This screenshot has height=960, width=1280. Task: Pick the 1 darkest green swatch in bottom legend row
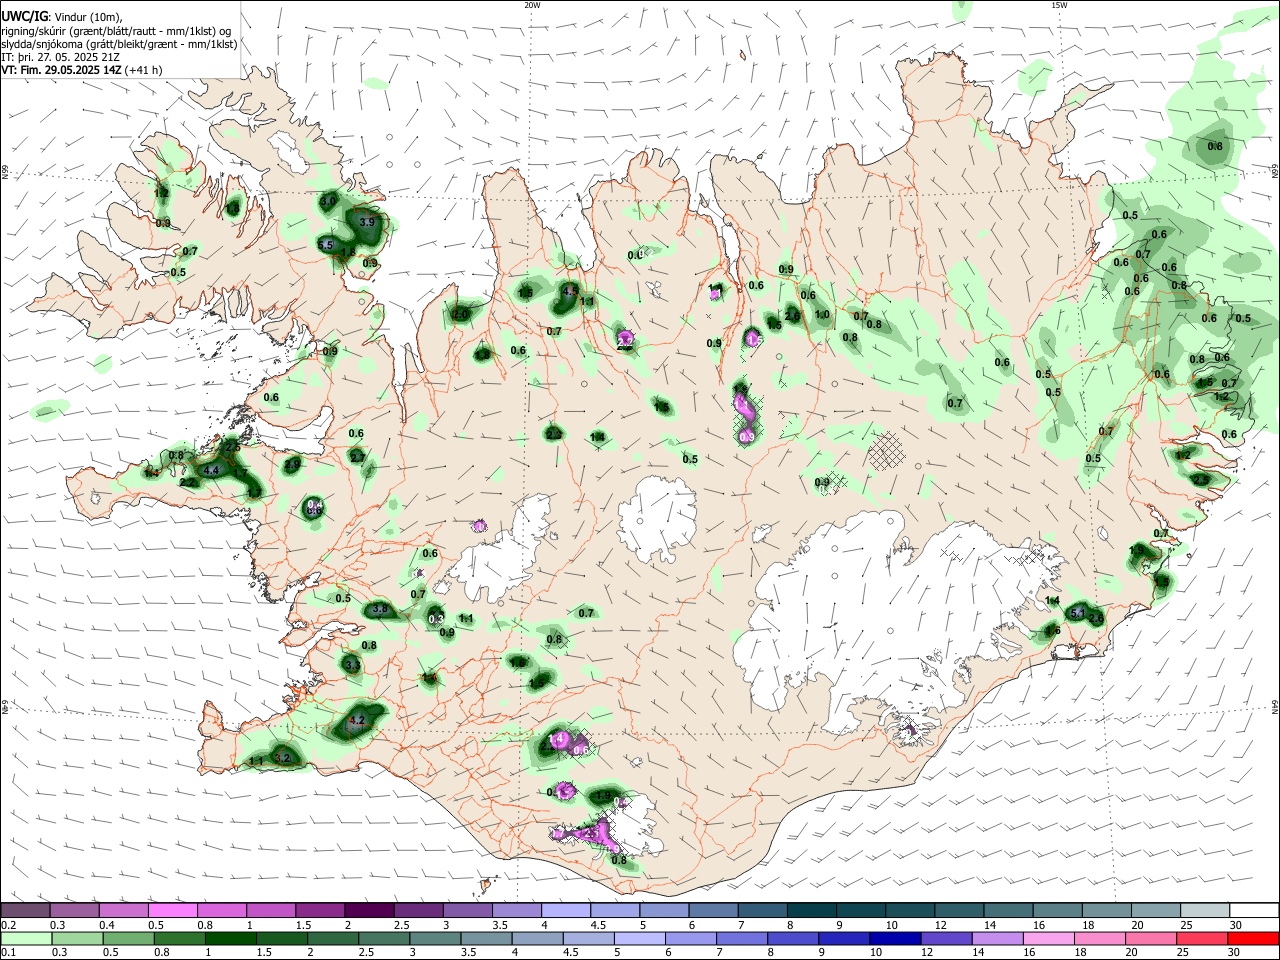click(x=229, y=939)
